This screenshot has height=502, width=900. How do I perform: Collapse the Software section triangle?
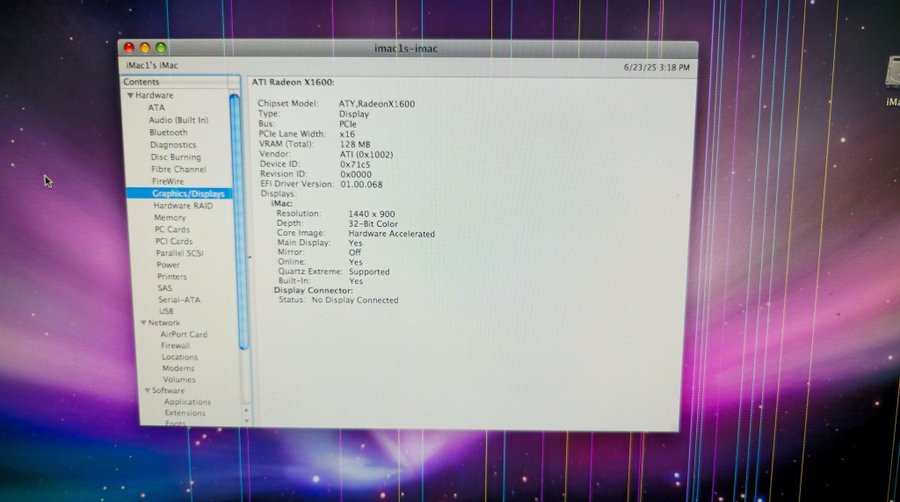coord(144,390)
